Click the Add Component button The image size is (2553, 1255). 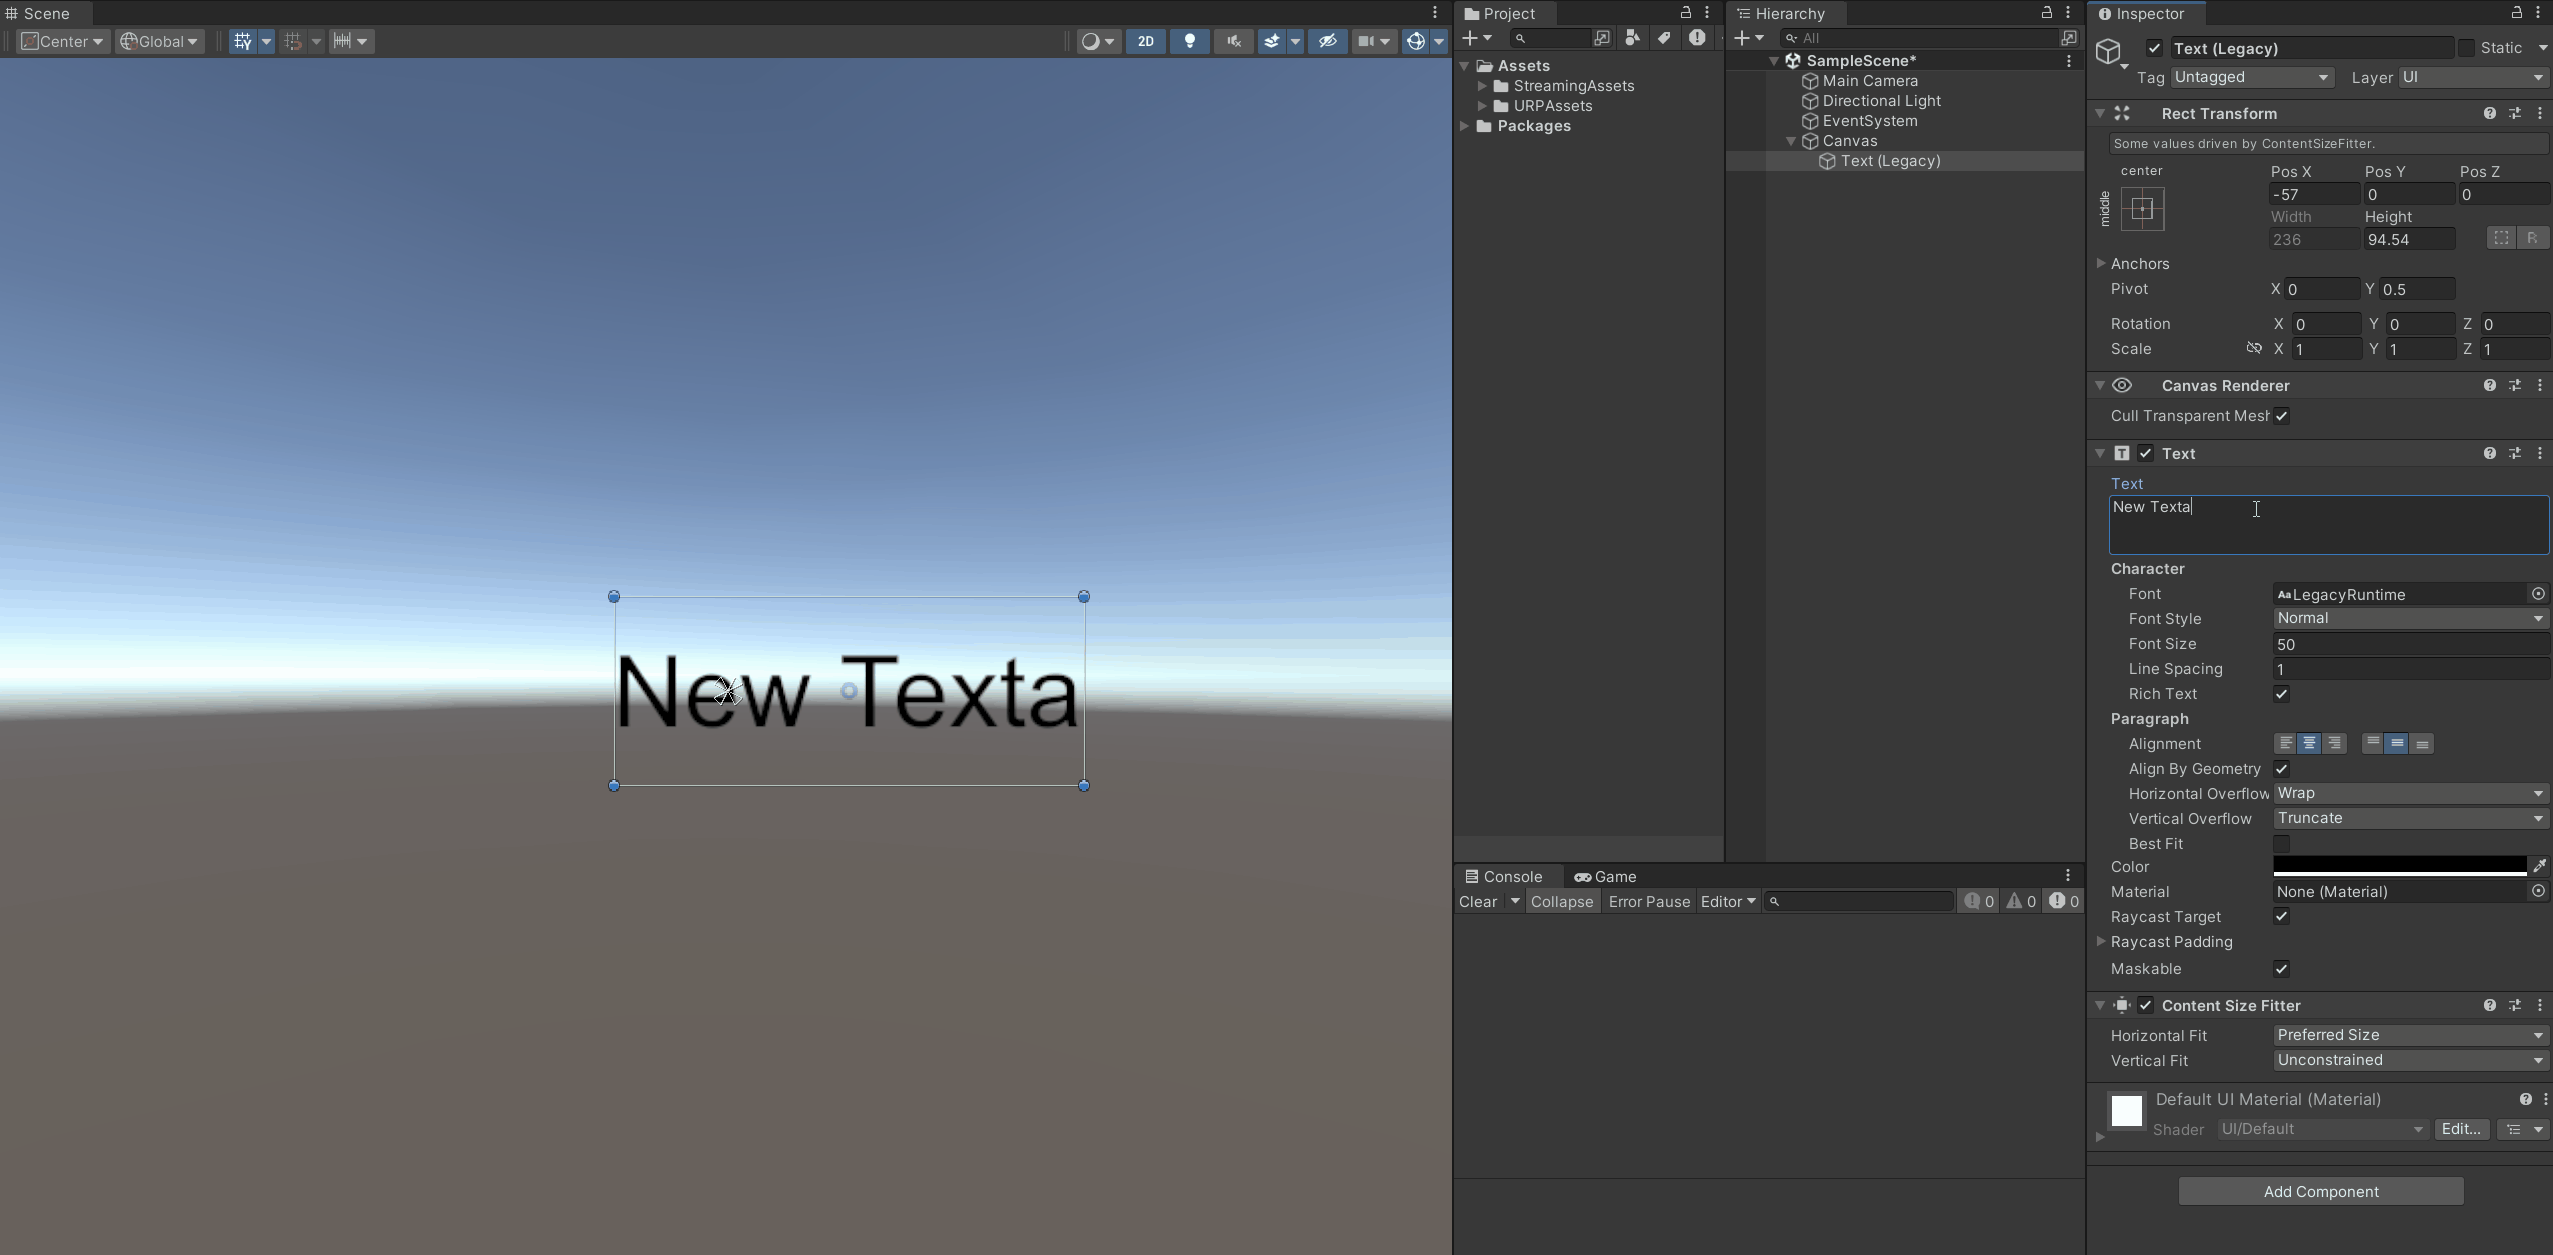[x=2321, y=1192]
